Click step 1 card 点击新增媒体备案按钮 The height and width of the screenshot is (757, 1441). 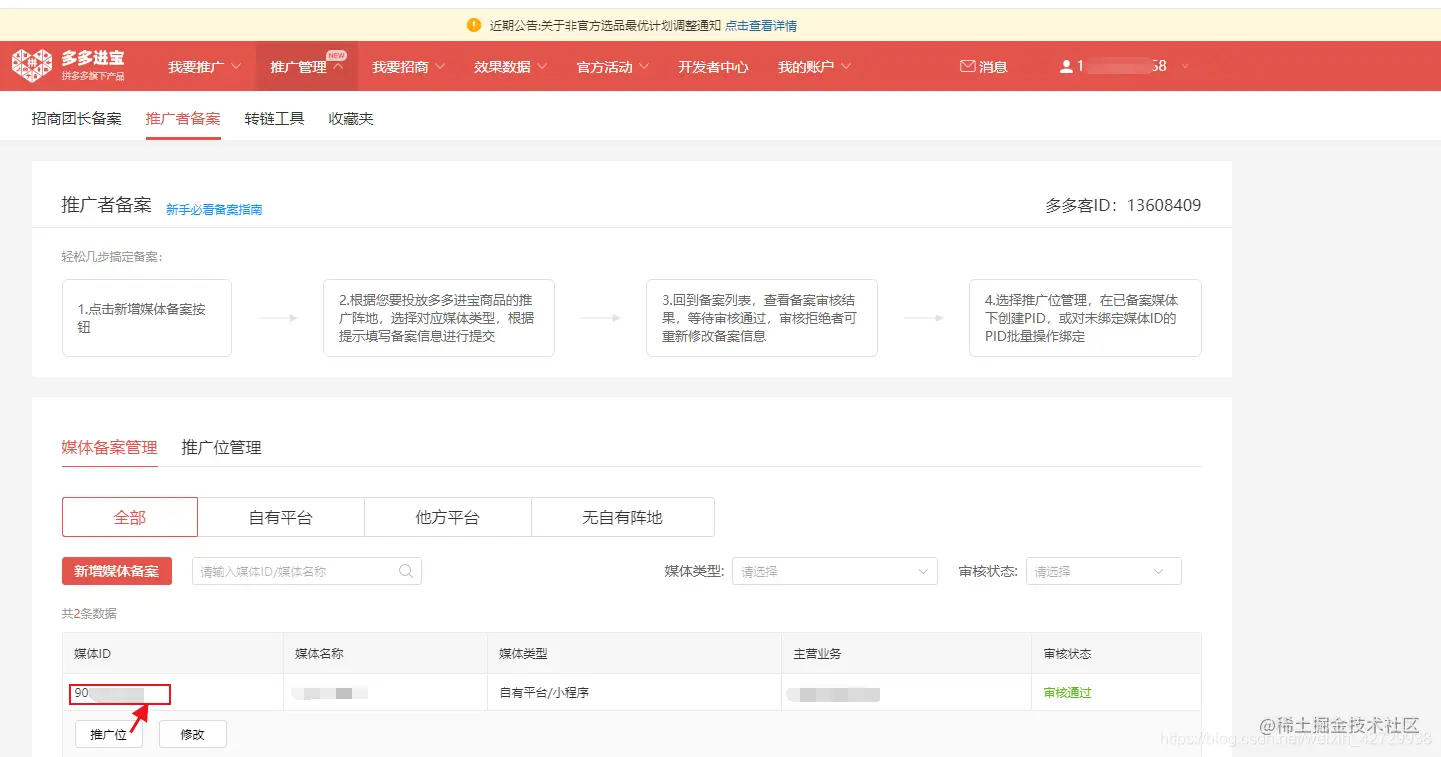click(x=147, y=318)
